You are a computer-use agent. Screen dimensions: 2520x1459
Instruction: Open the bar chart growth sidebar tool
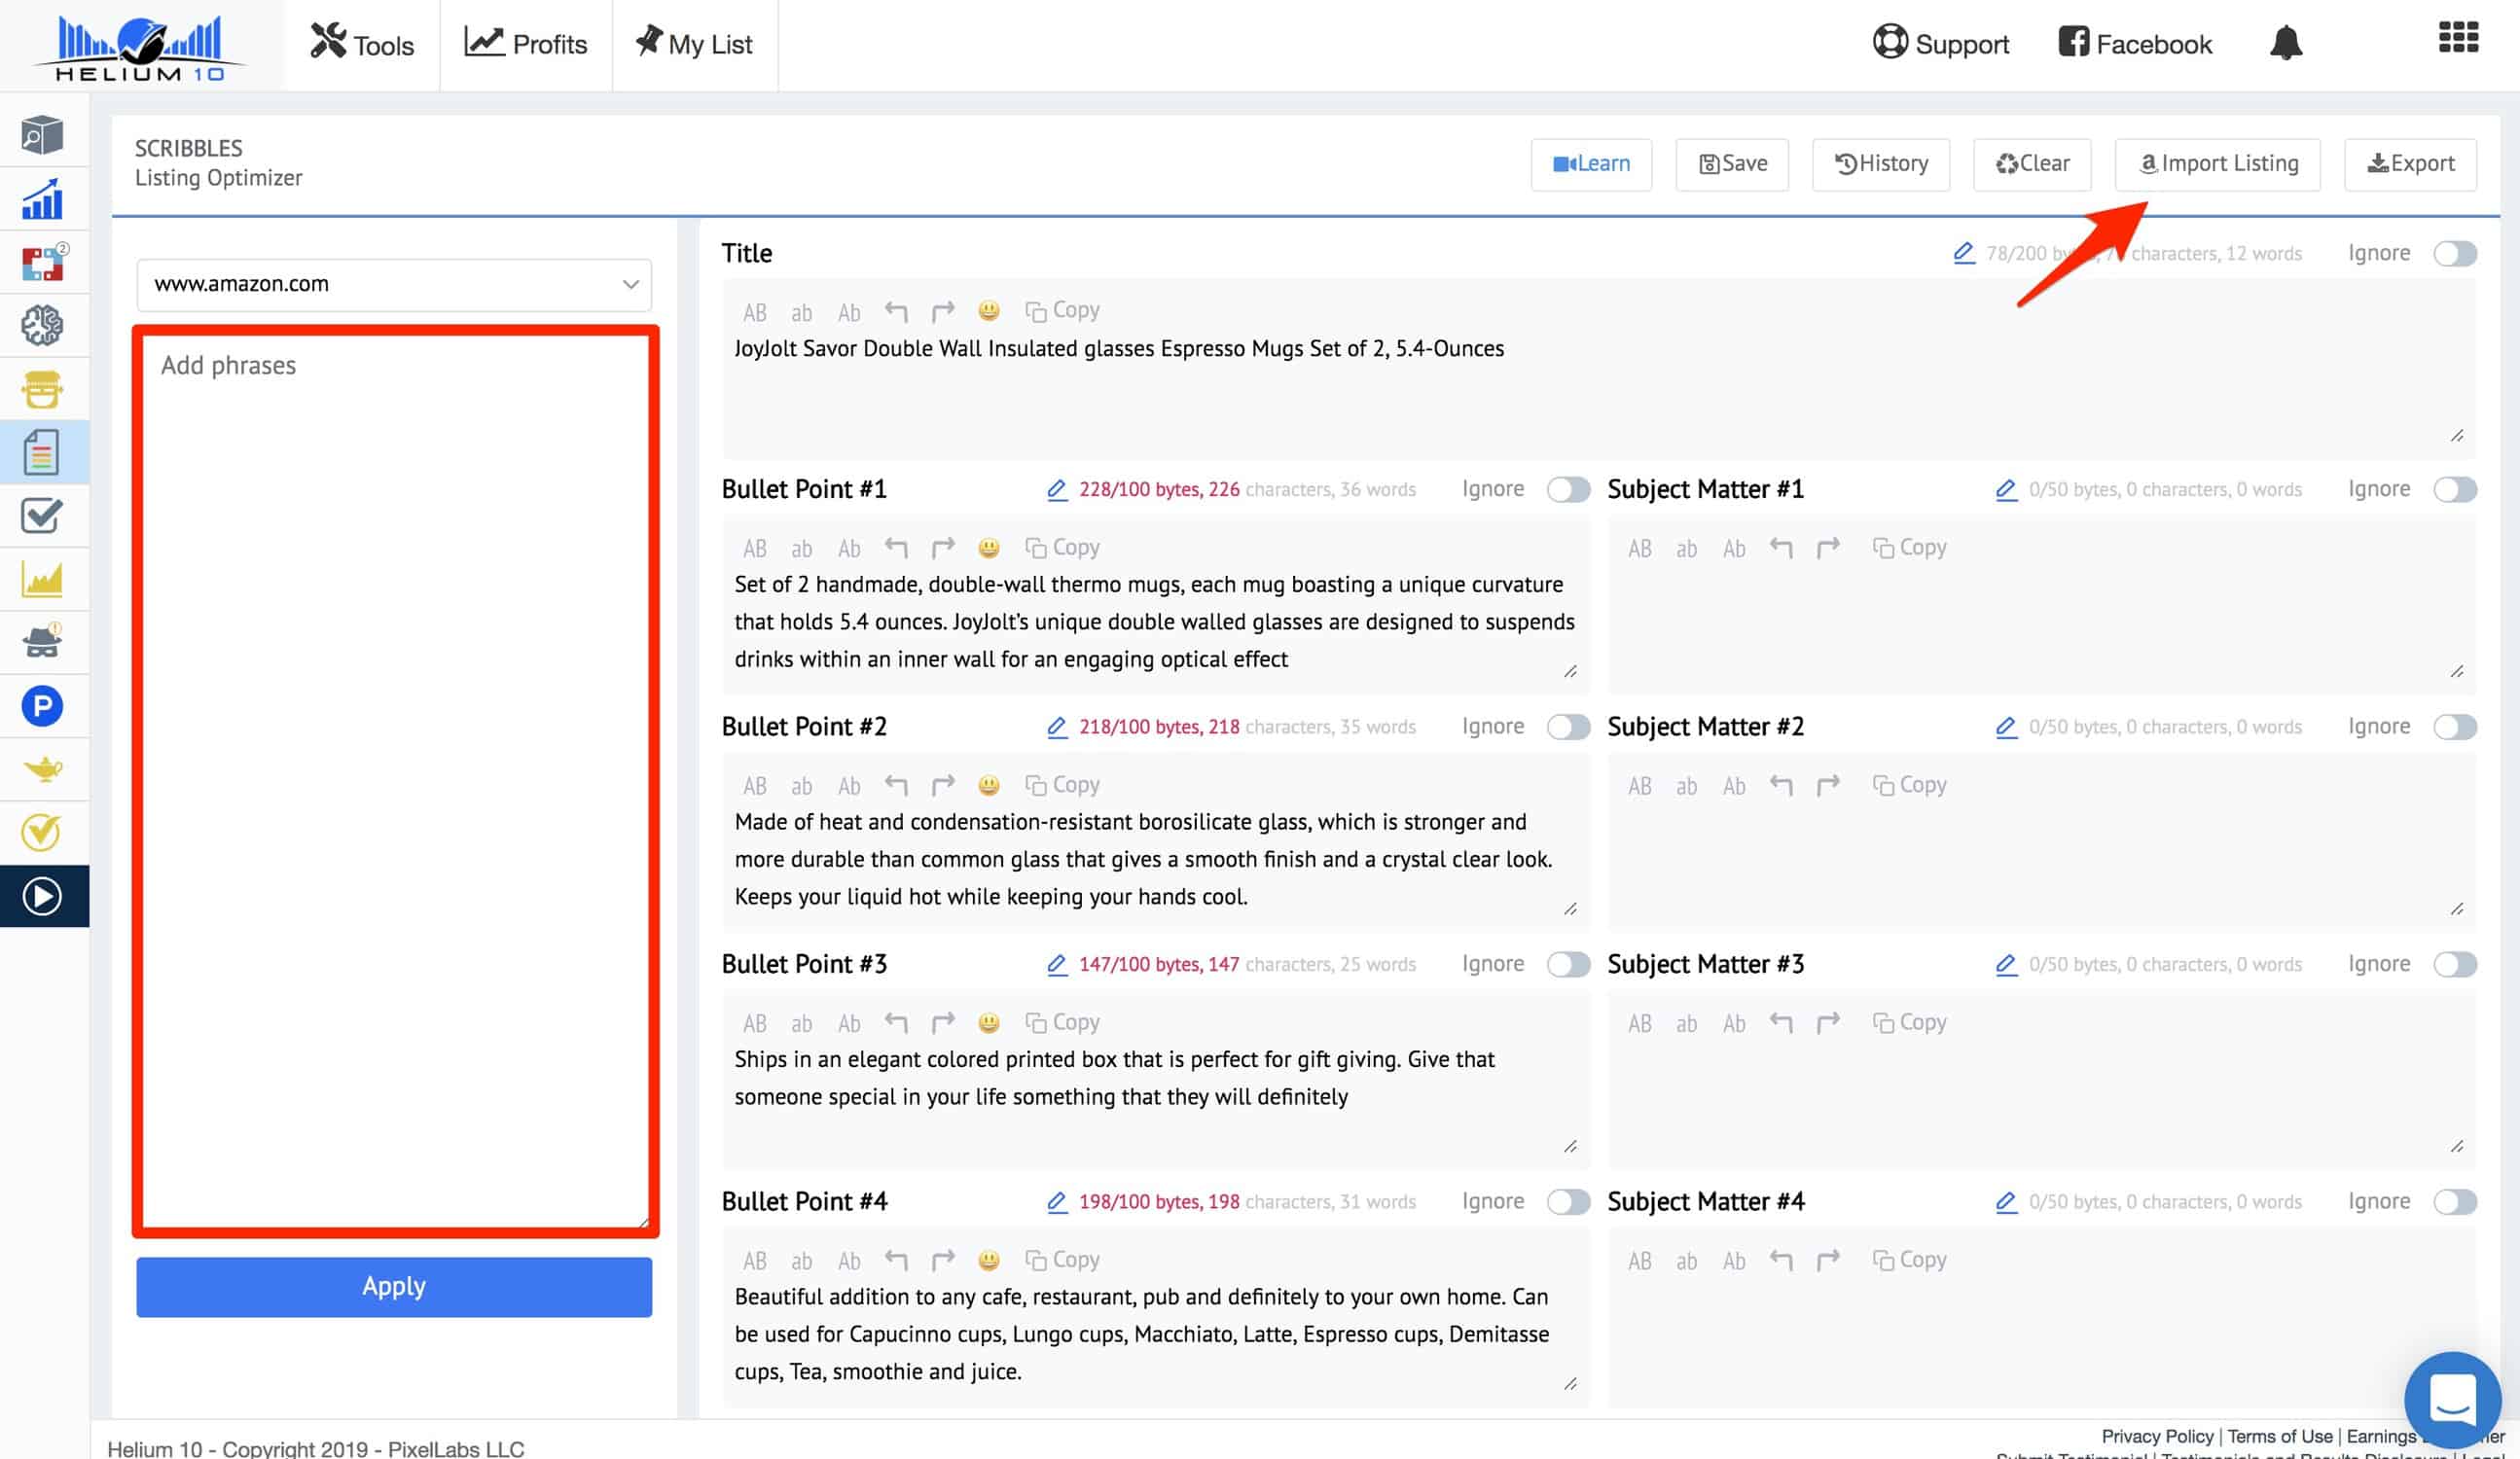[42, 199]
